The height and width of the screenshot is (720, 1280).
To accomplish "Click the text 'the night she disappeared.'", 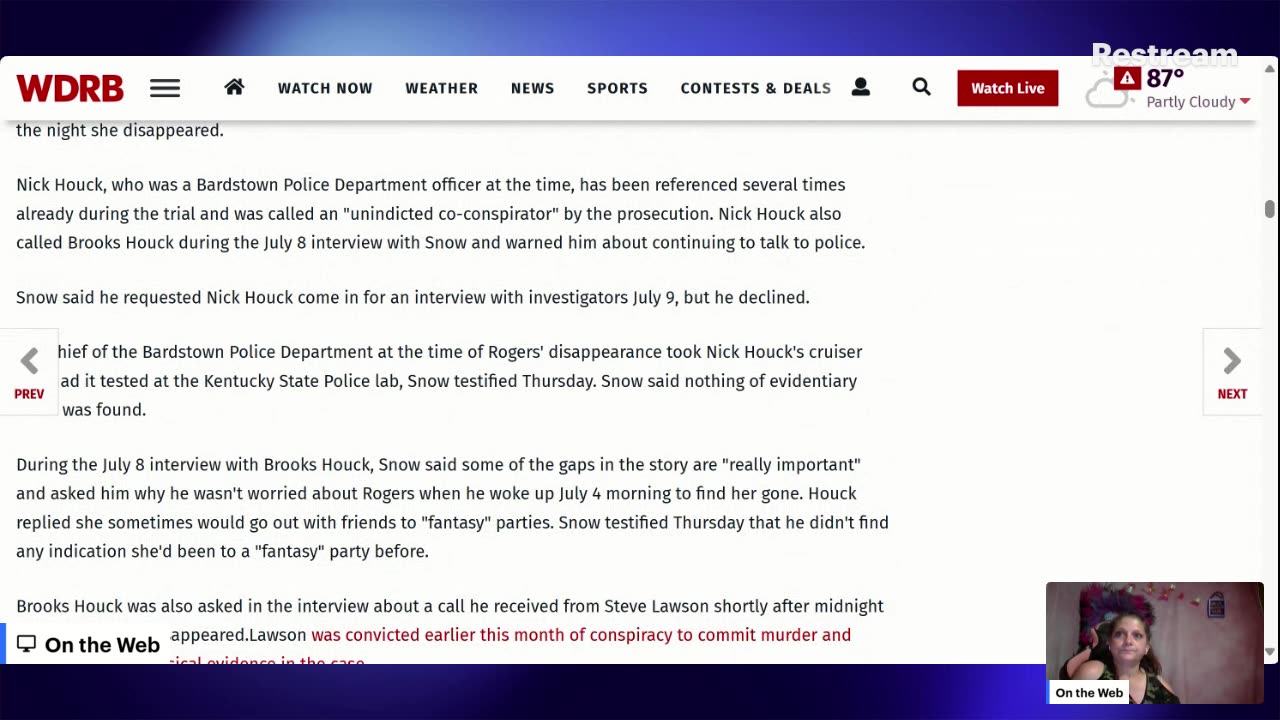I will point(120,130).
